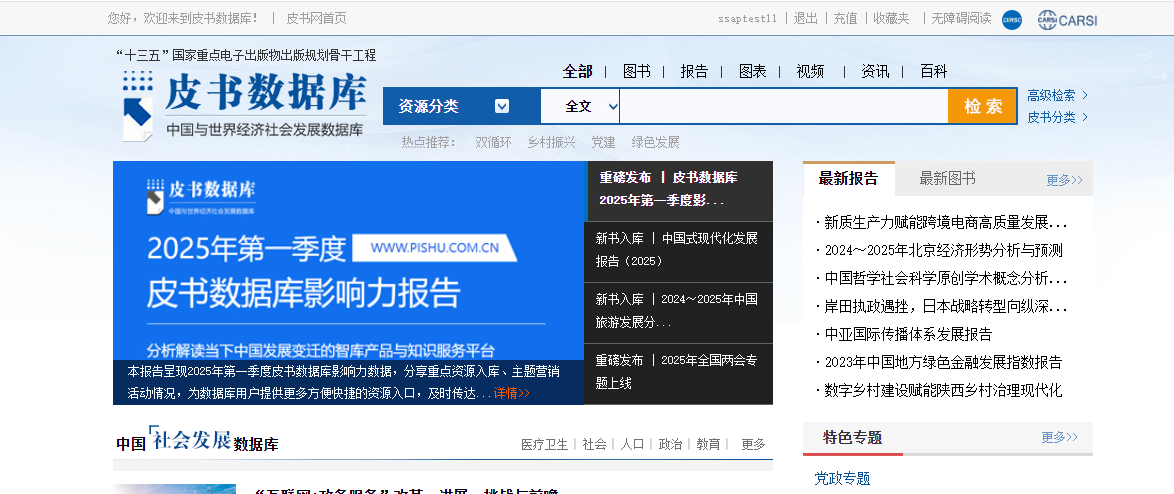Click 教育 category link
The image size is (1174, 494).
pos(708,444)
